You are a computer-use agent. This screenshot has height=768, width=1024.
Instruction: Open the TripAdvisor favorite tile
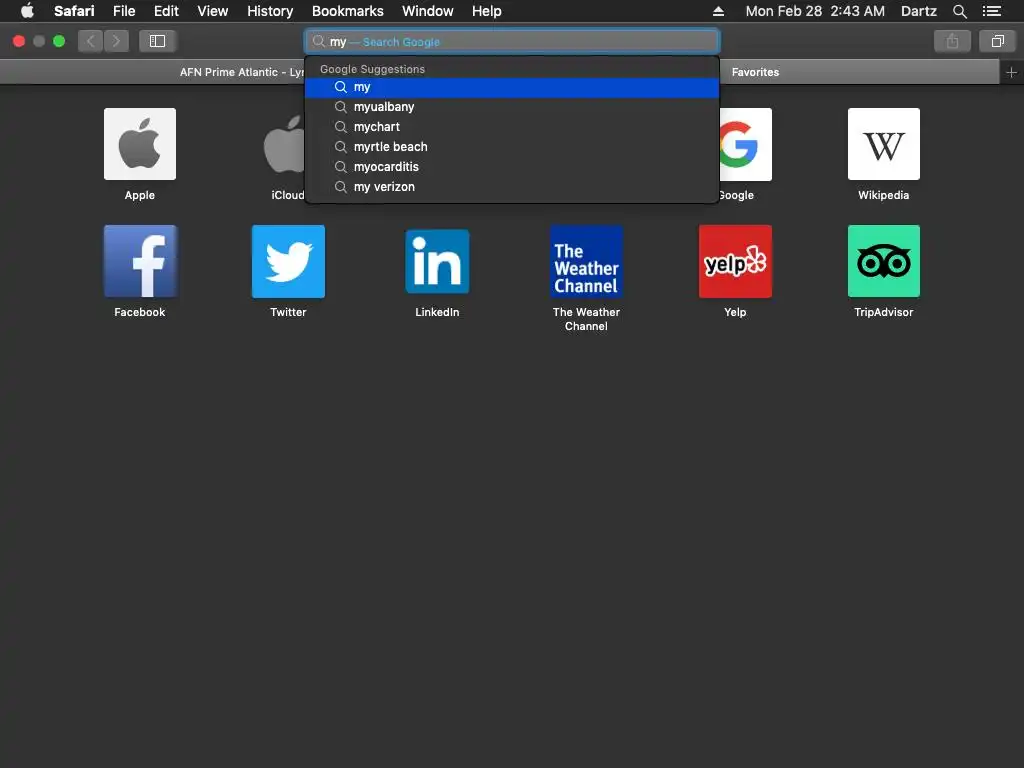[884, 261]
